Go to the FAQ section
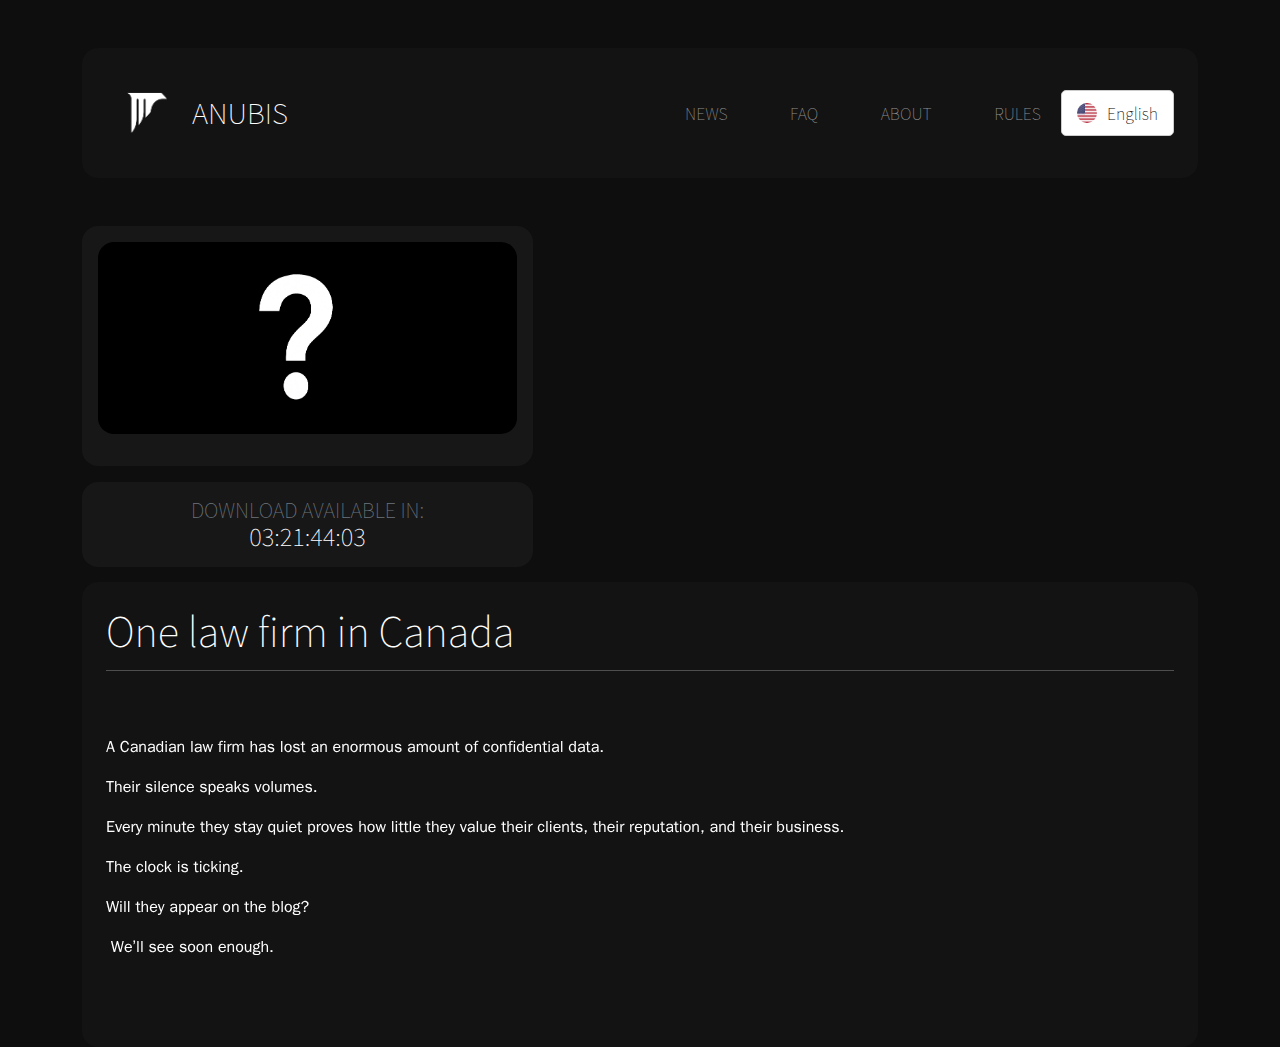Image resolution: width=1280 pixels, height=1047 pixels. point(803,114)
